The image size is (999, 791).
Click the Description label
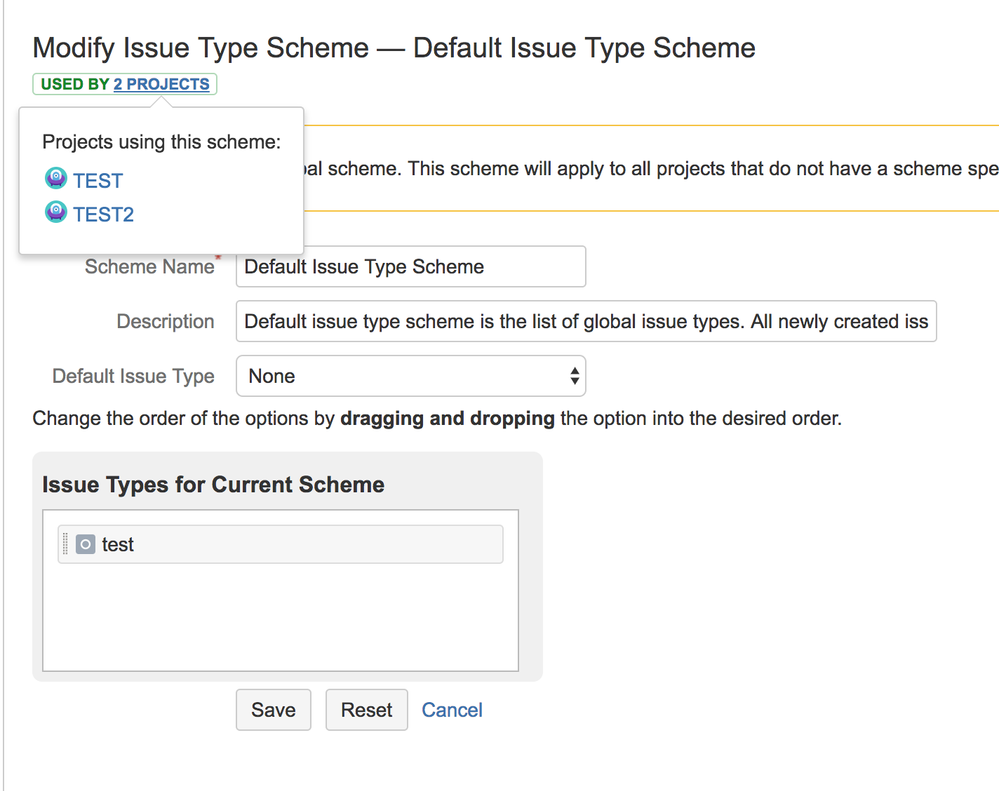click(165, 322)
